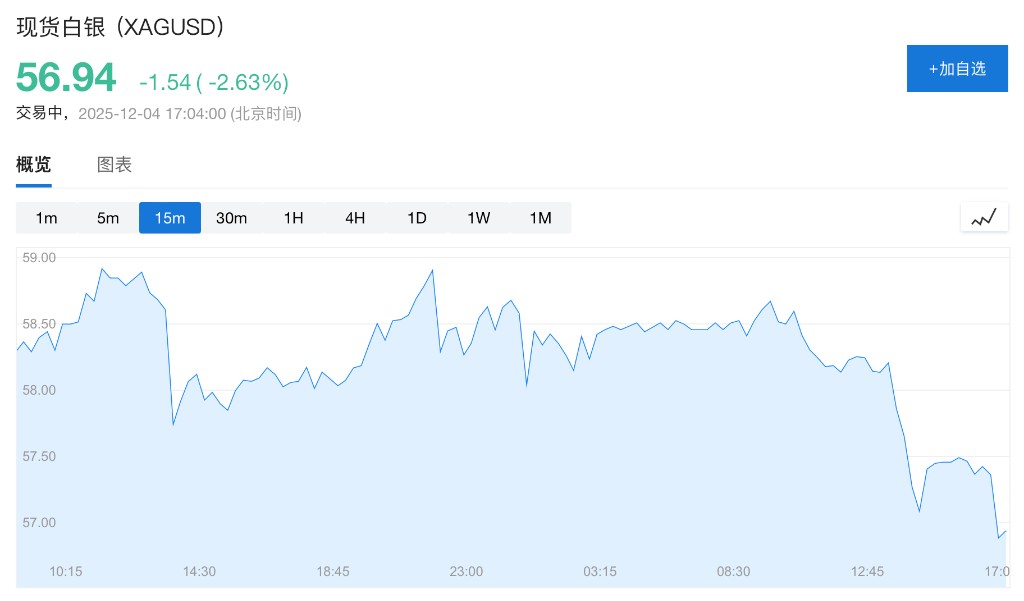Click the current price 56.94

coord(66,78)
